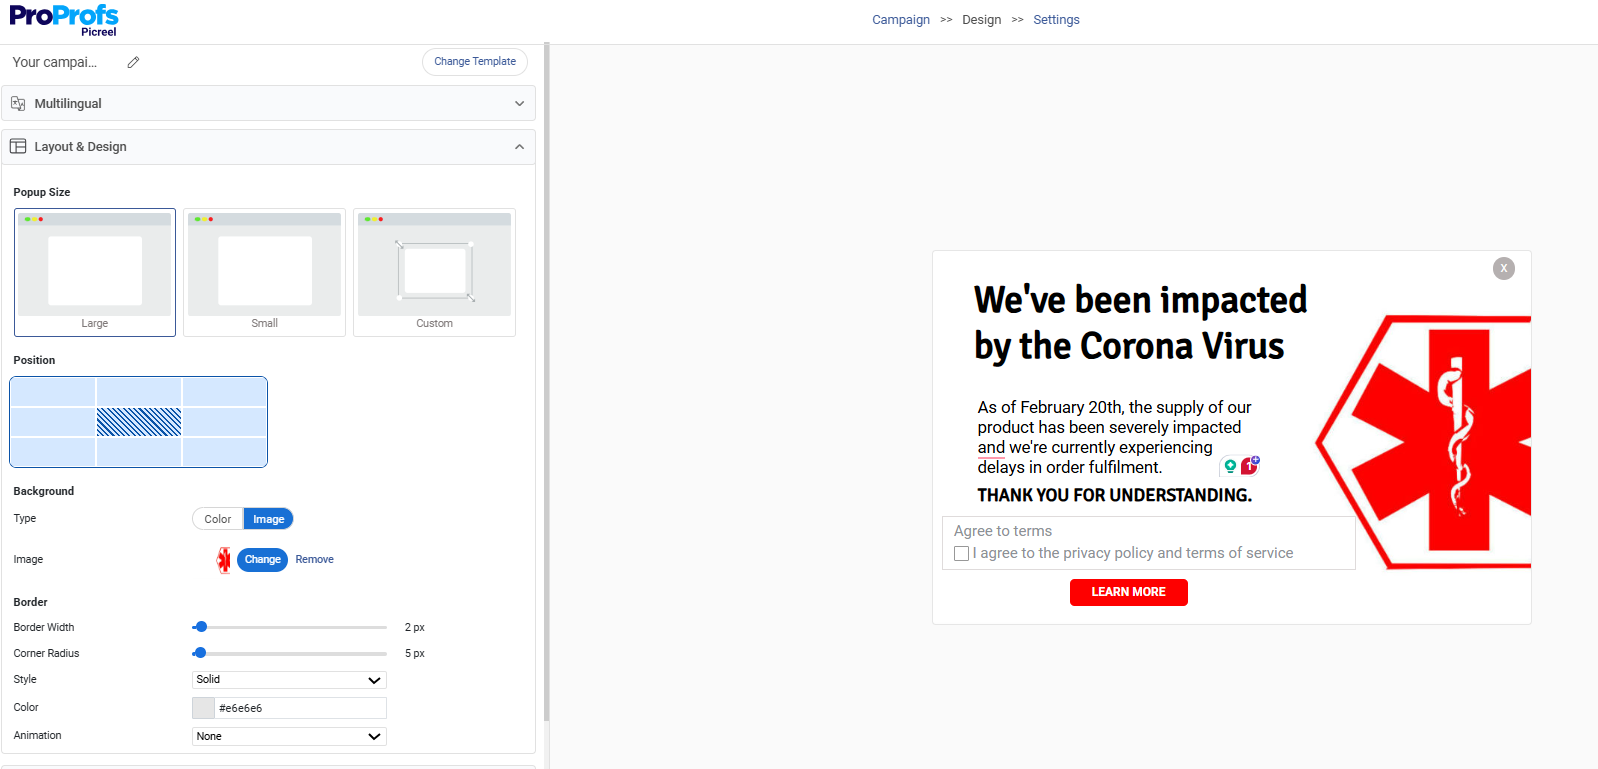1598x769 pixels.
Task: Click the Multilingual translation icon
Action: (18, 103)
